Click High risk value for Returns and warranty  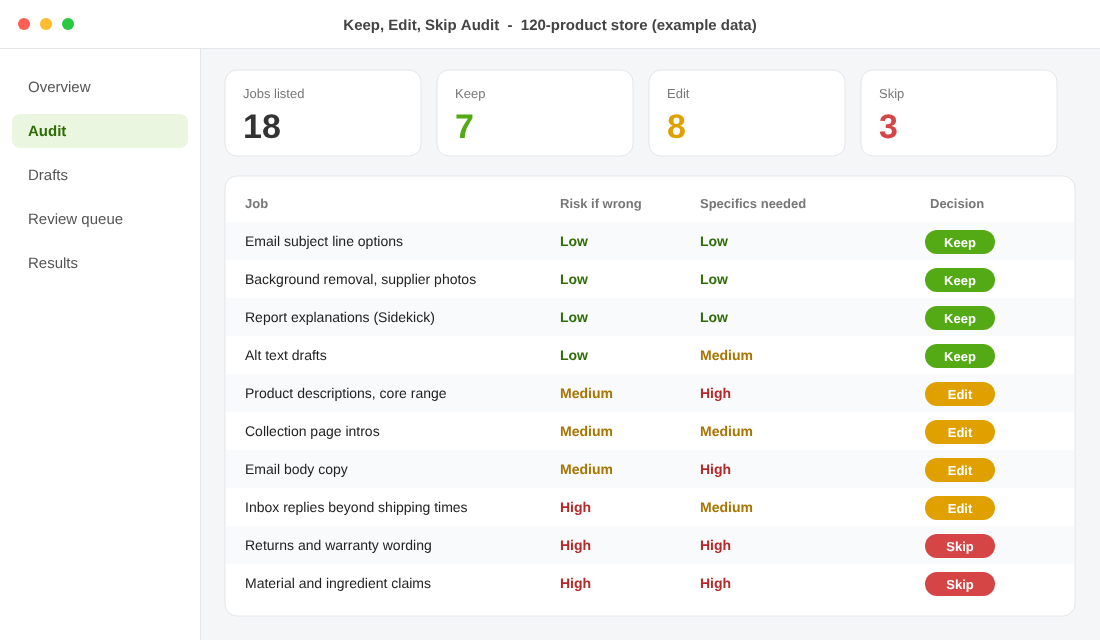click(575, 545)
